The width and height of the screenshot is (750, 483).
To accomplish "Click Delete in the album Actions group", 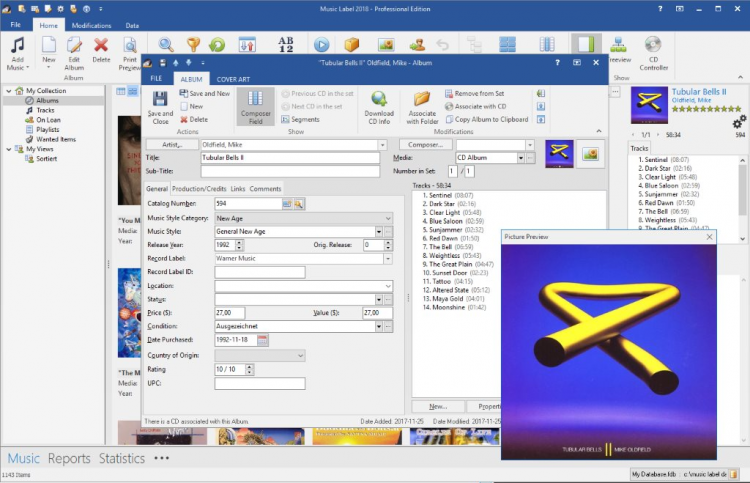I will click(x=194, y=120).
